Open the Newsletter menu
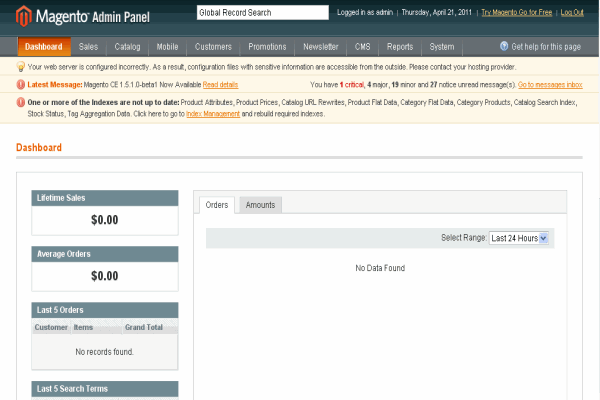The height and width of the screenshot is (400, 600). tap(321, 47)
